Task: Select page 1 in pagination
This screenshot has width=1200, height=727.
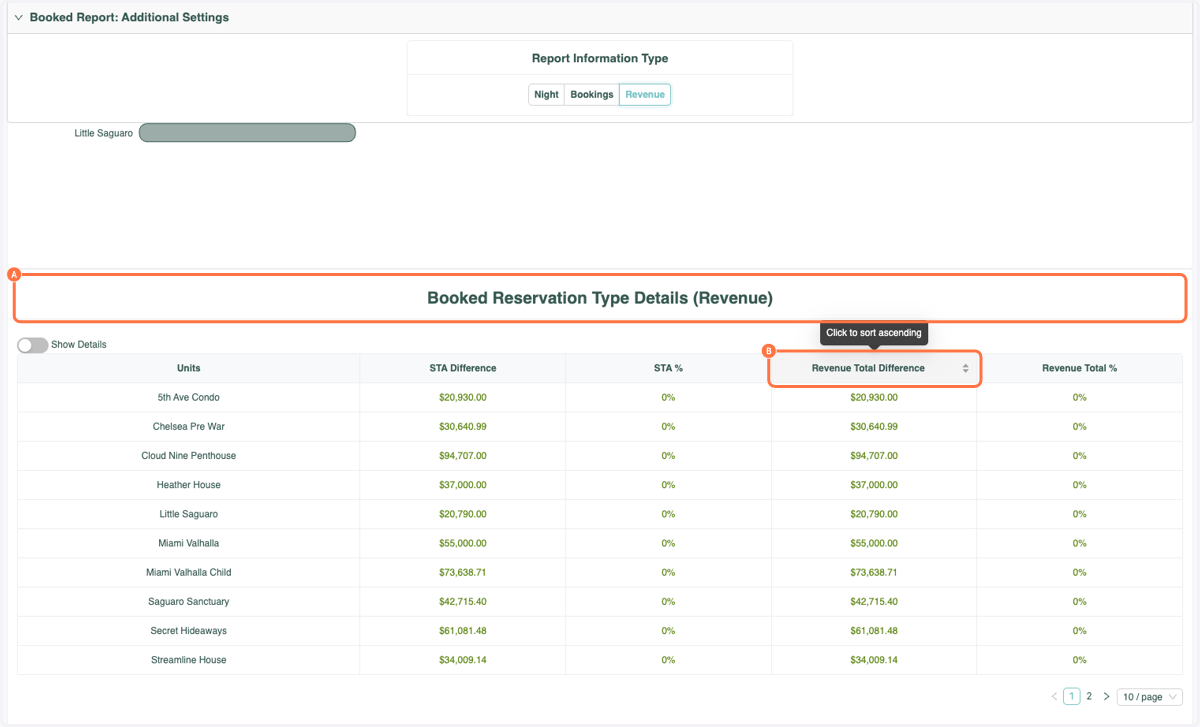Action: coord(1072,697)
